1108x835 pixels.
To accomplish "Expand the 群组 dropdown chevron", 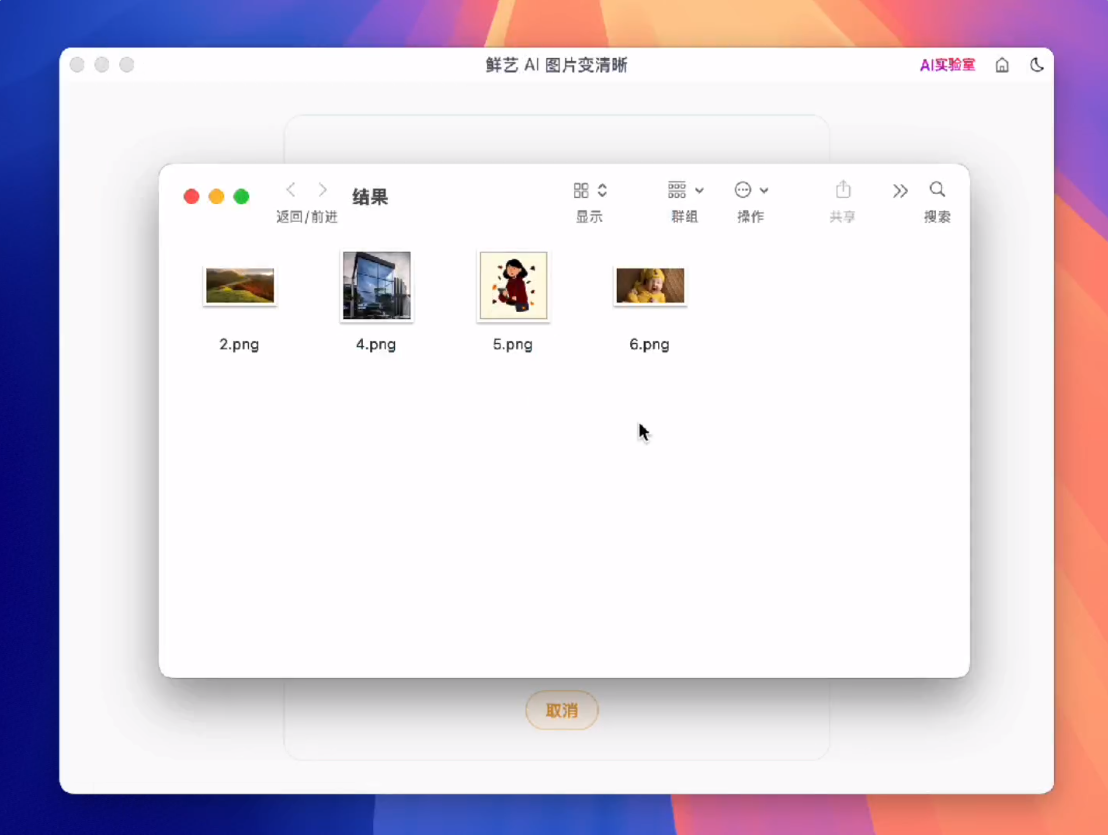I will click(x=699, y=191).
